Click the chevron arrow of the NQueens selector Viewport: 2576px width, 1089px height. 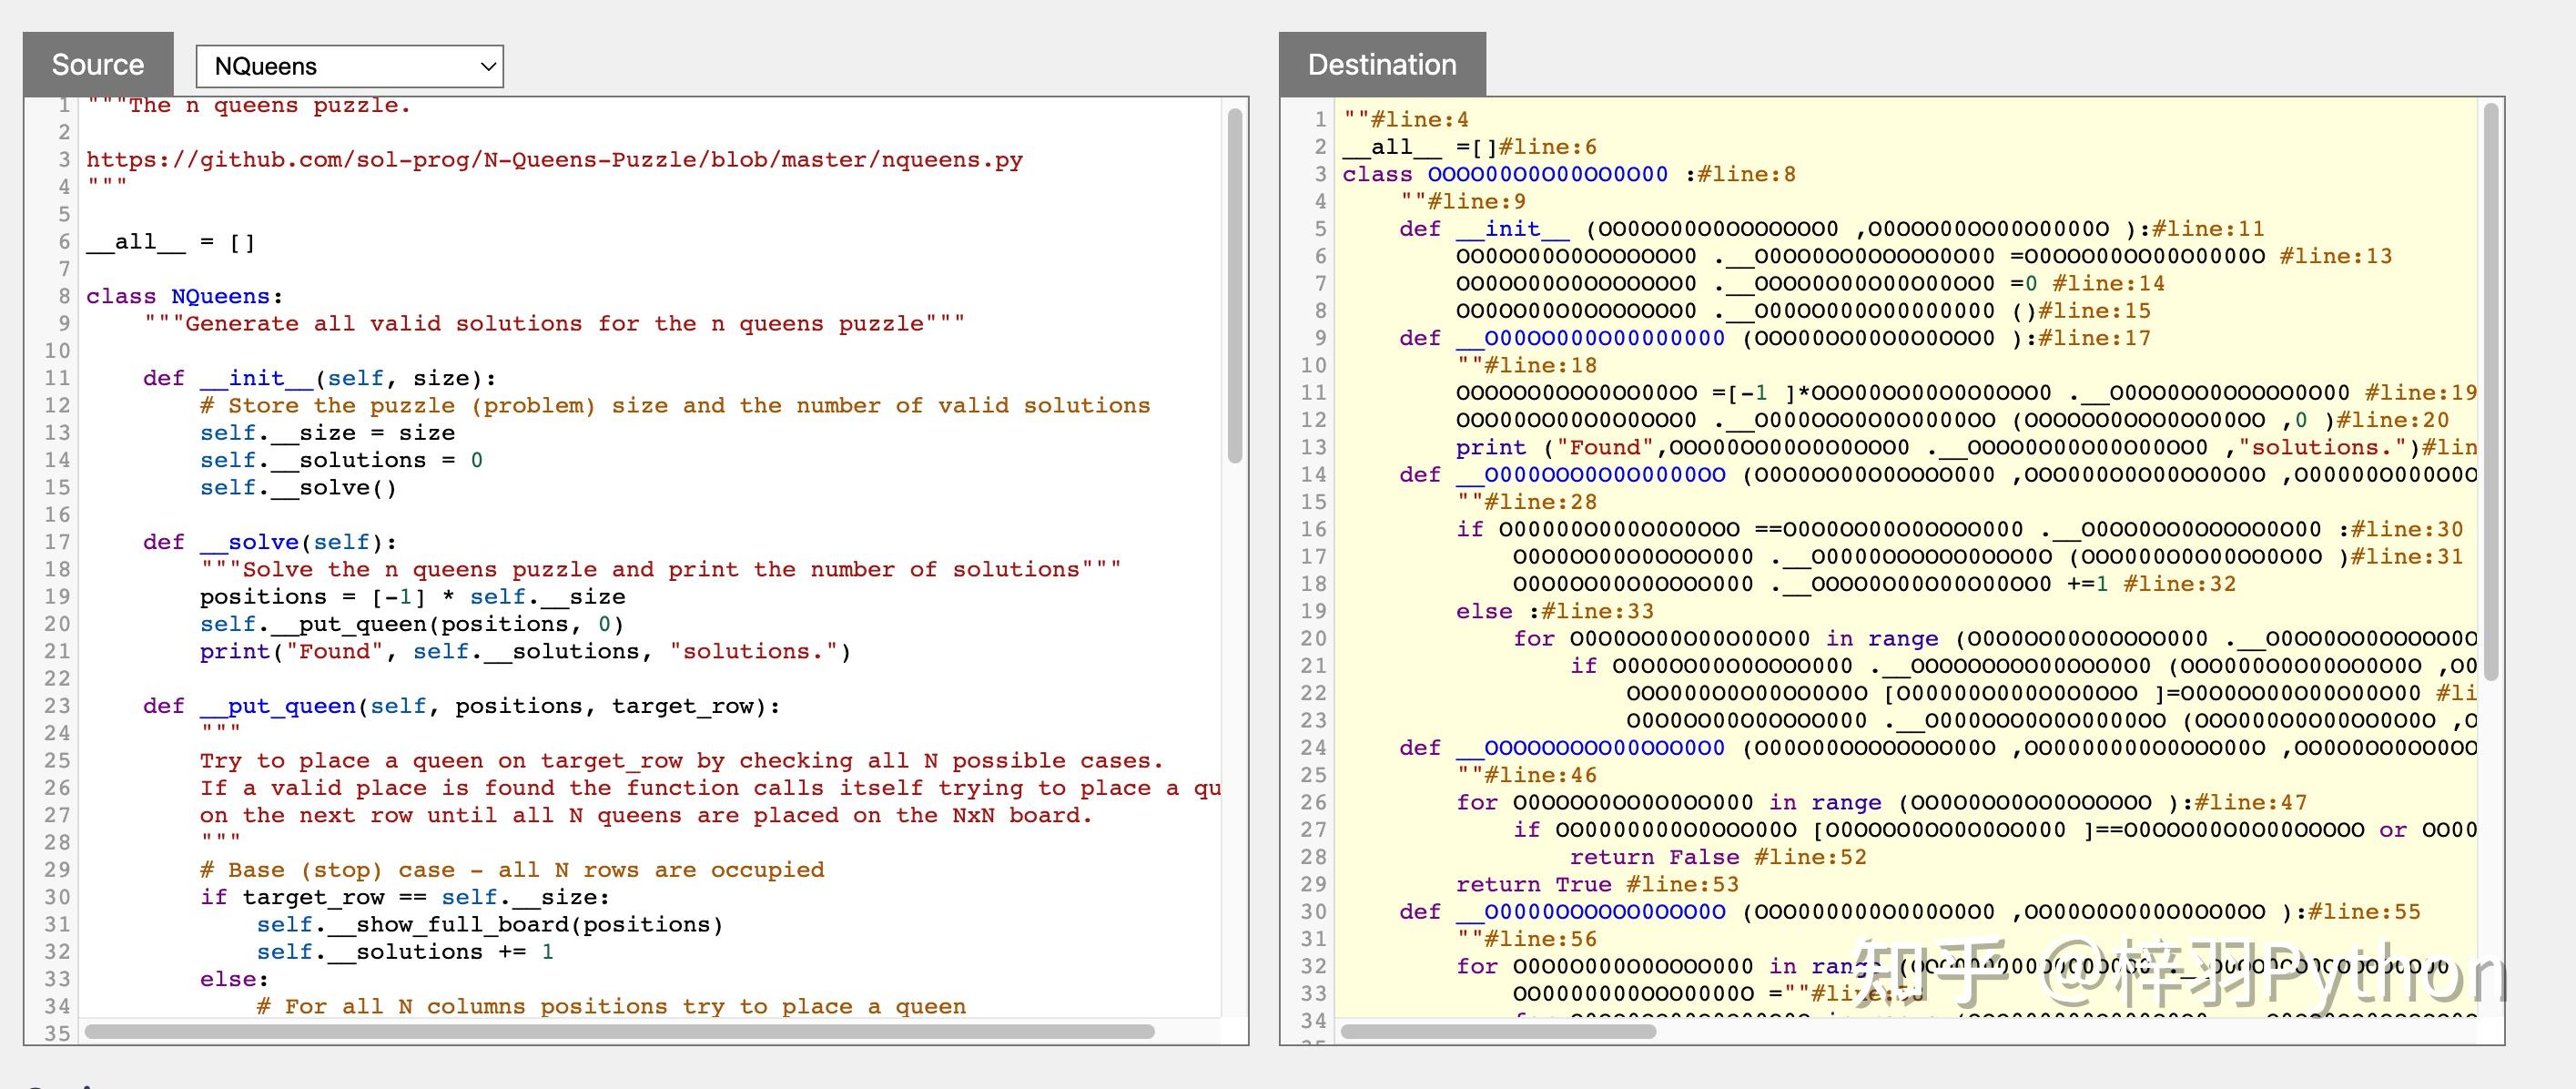click(488, 67)
